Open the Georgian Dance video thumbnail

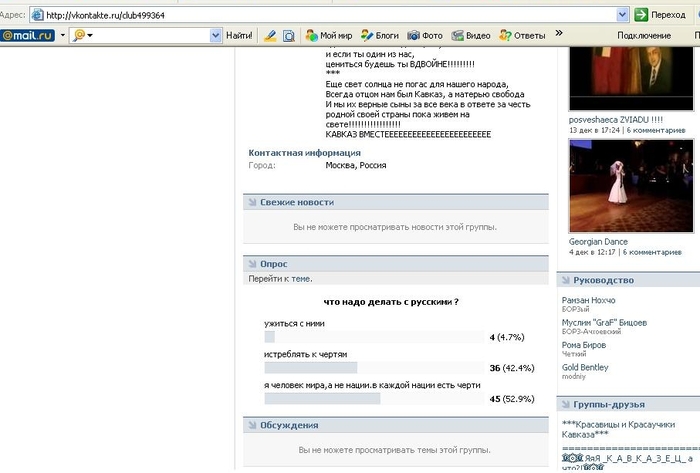[624, 186]
